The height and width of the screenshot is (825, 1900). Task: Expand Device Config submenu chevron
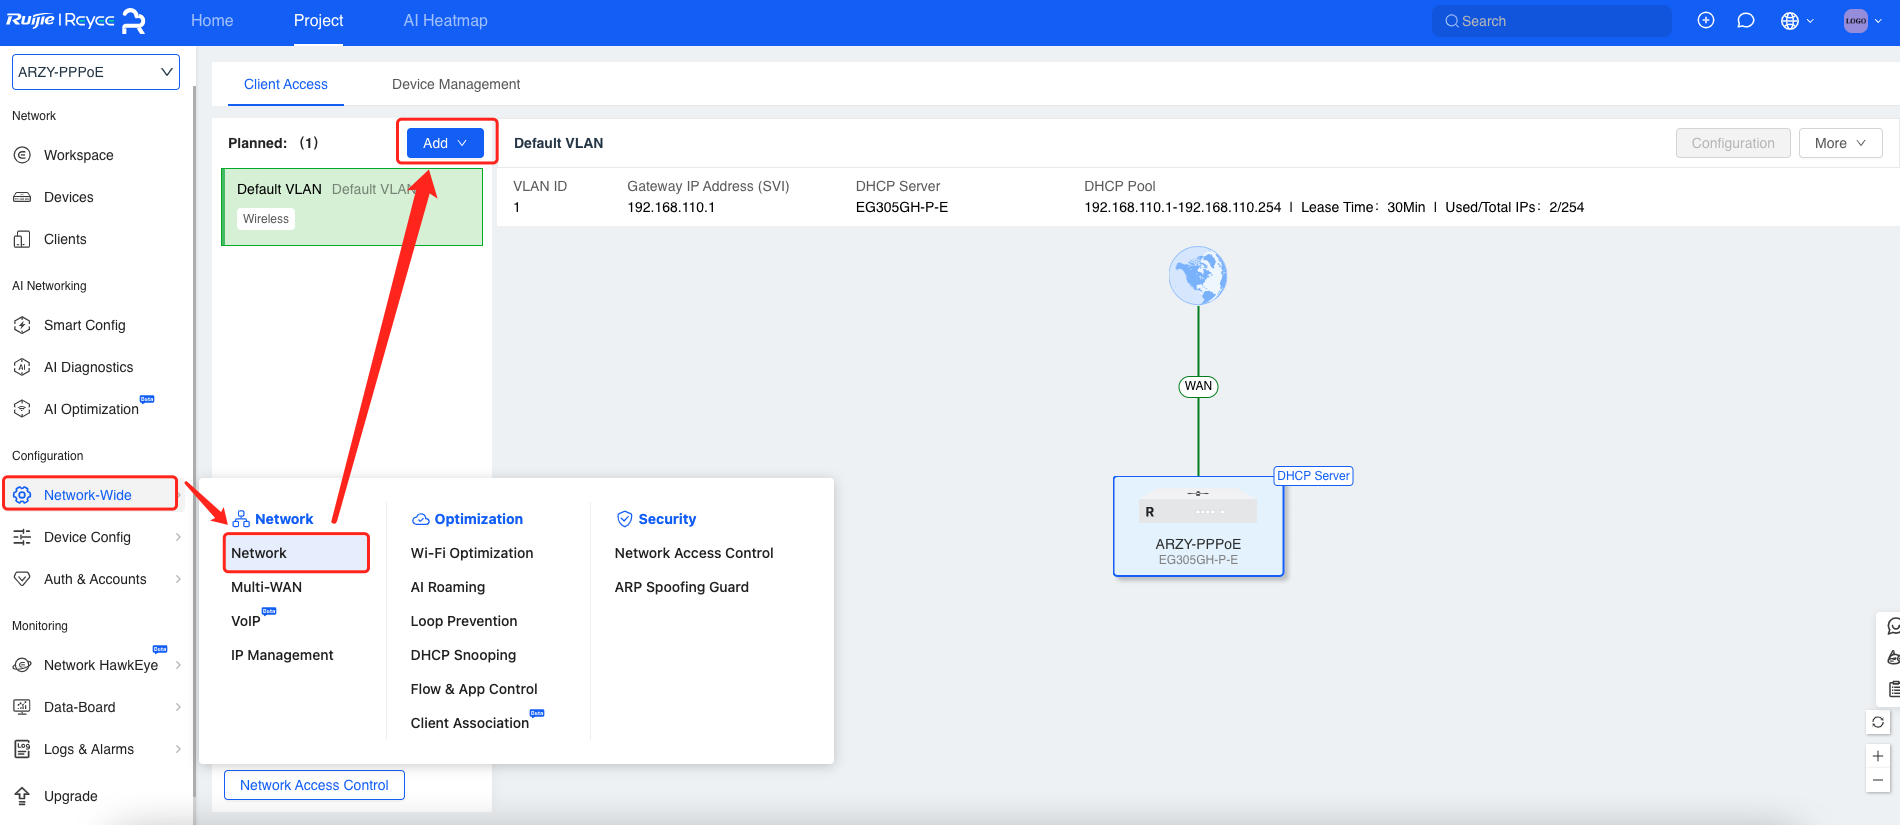click(x=178, y=537)
